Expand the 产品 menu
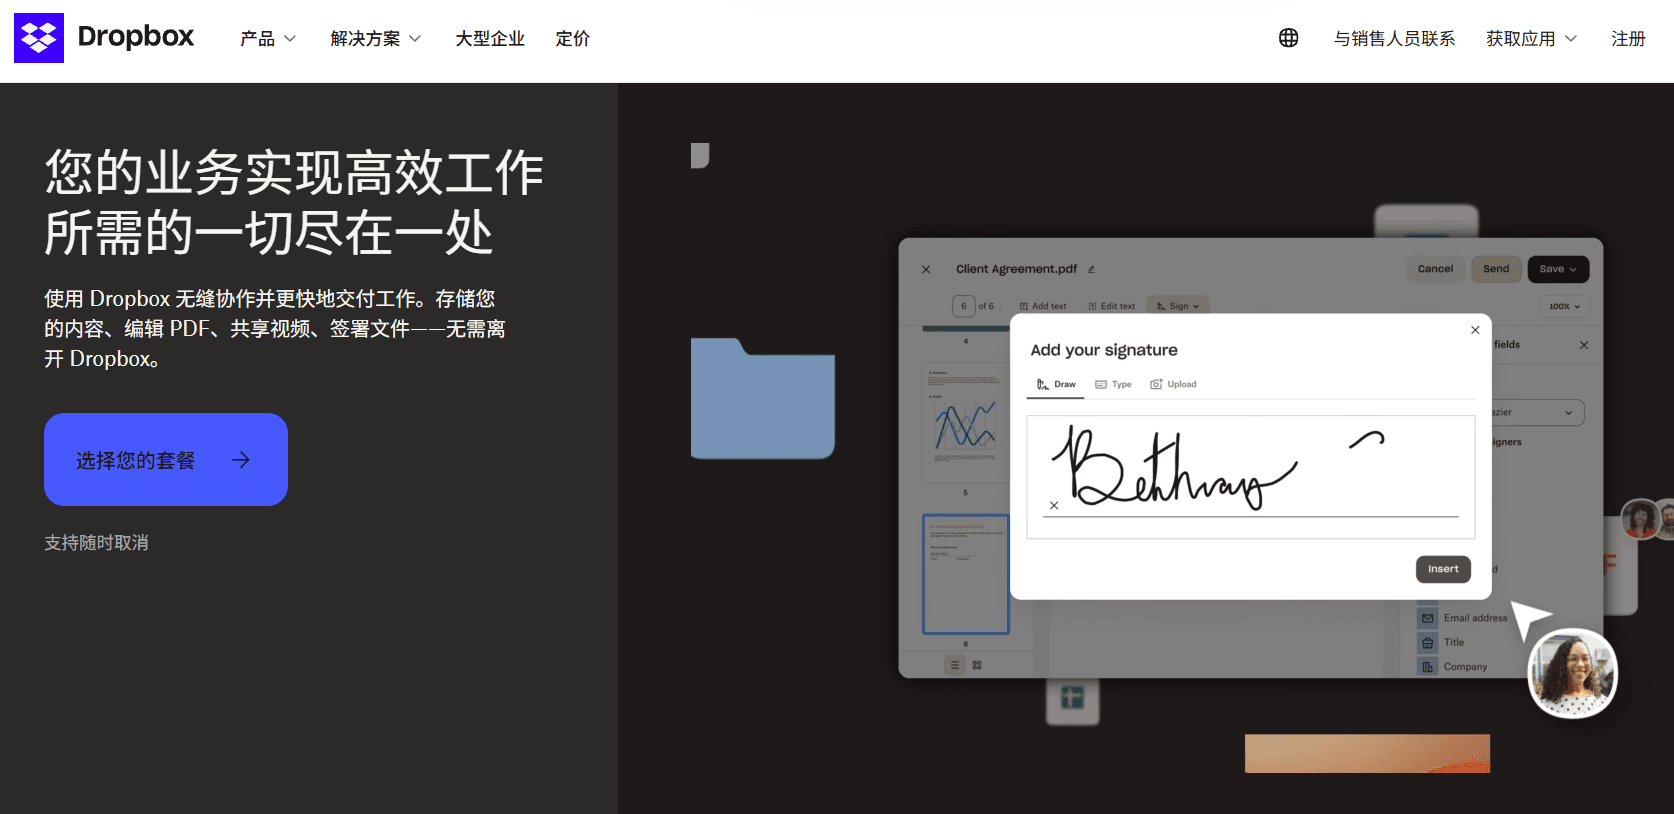 (x=268, y=39)
